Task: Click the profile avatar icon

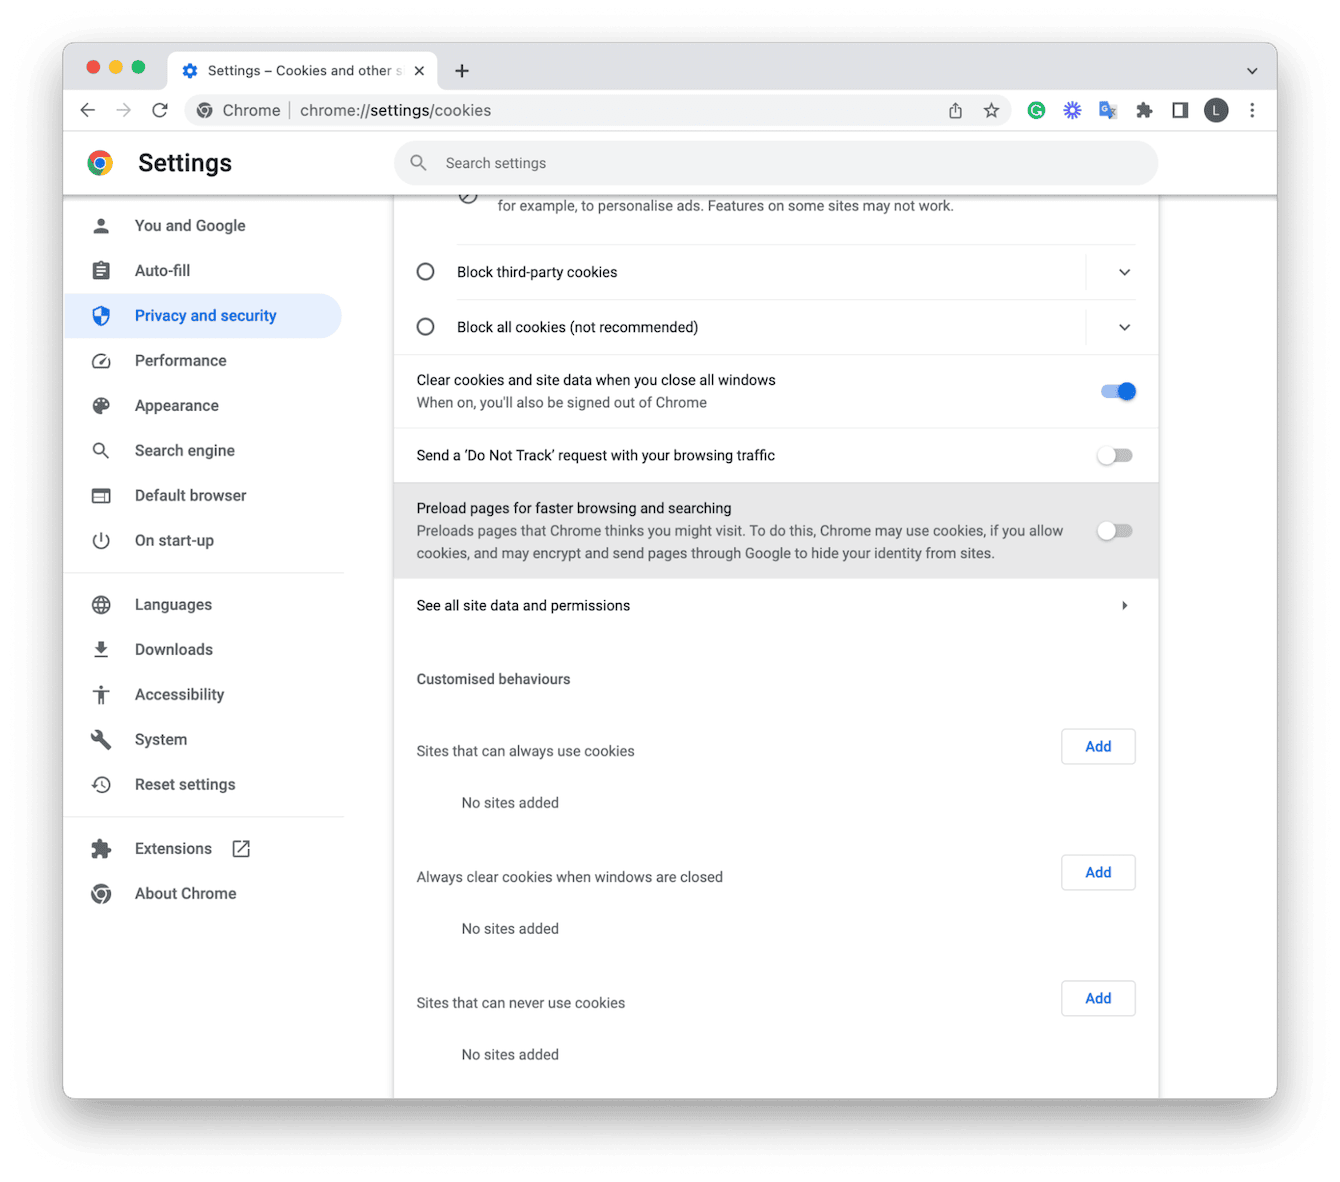Action: [1216, 110]
